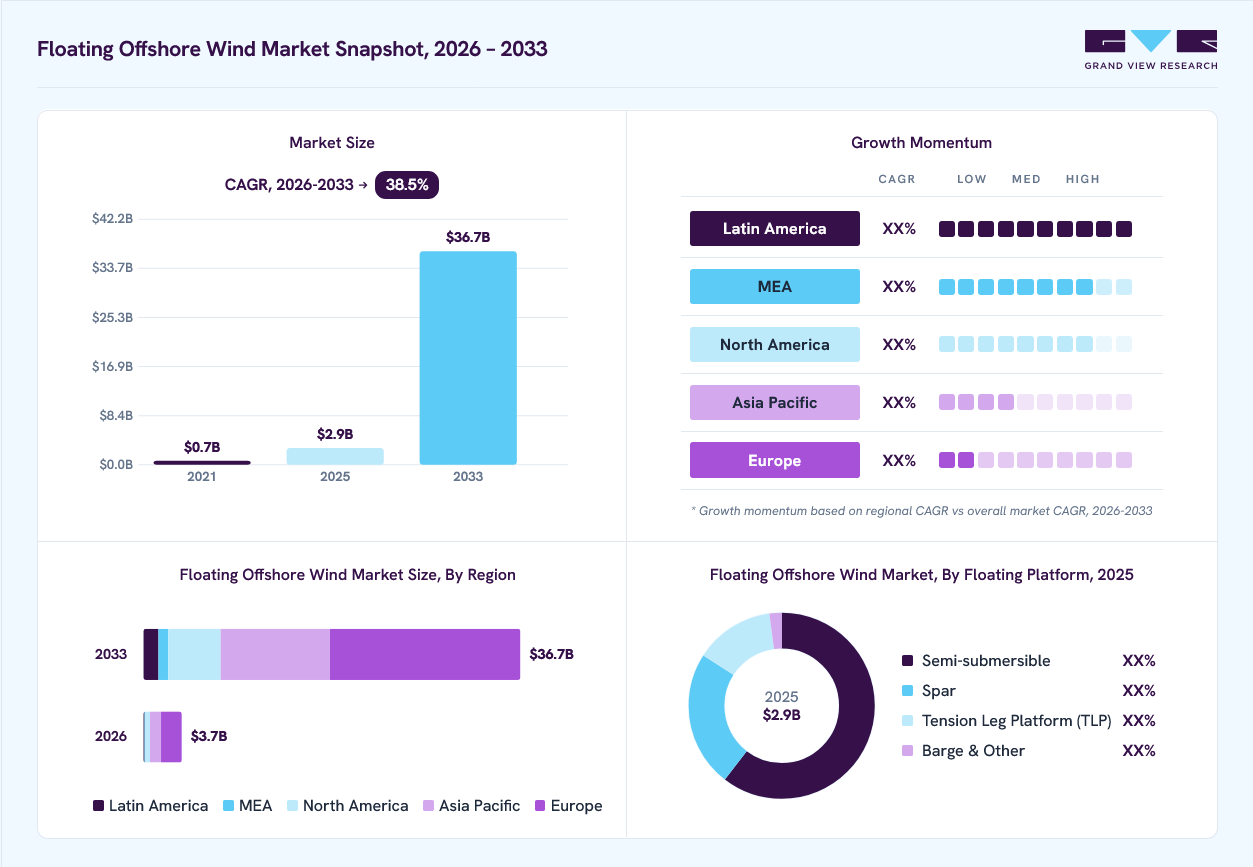The height and width of the screenshot is (867, 1253).
Task: Select the MEA region label in Growth Momentum
Action: point(775,286)
